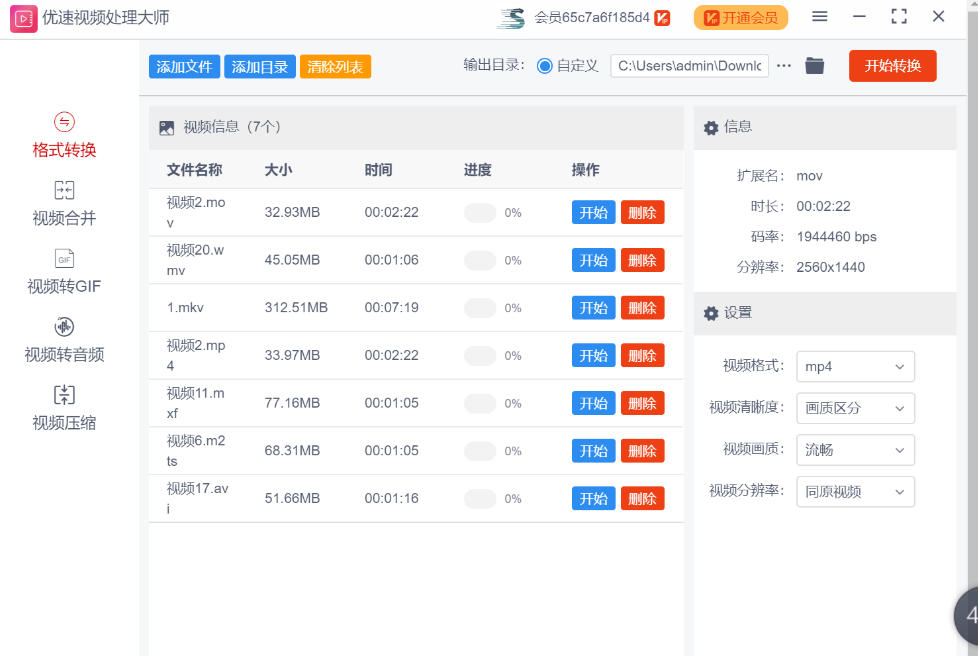Open the 视频清晰度 dropdown showing 画质区分
Screen dimensions: 978x656
tap(855, 408)
